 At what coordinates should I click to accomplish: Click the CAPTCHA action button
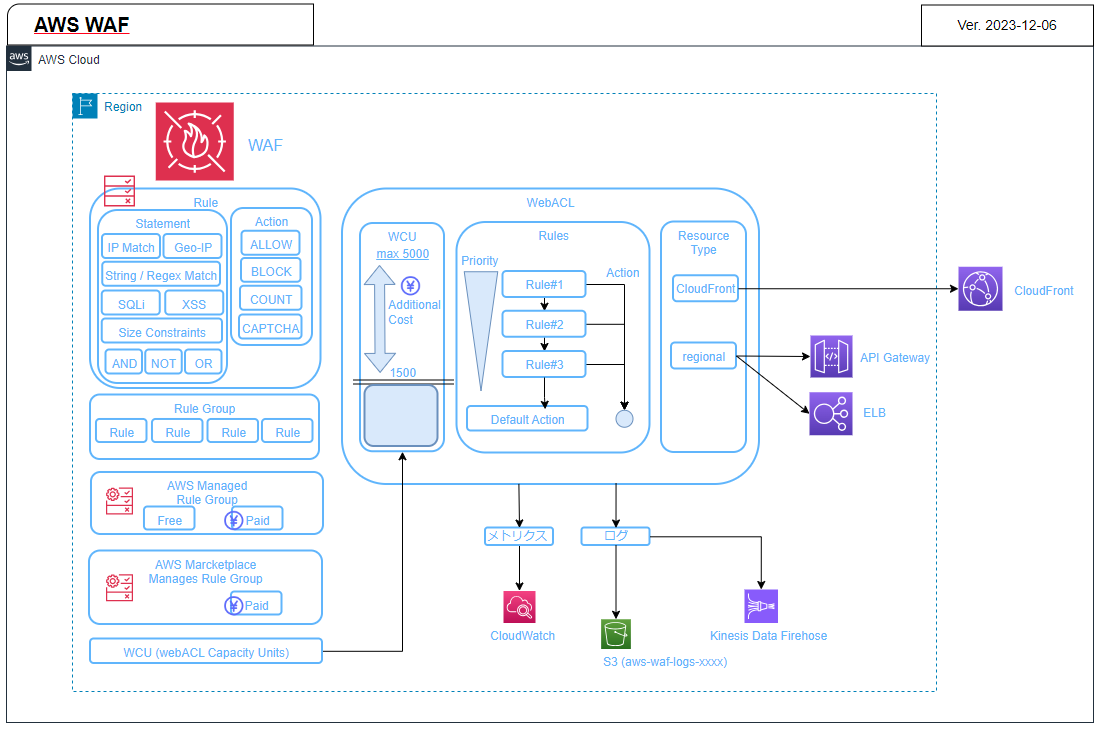click(x=270, y=327)
